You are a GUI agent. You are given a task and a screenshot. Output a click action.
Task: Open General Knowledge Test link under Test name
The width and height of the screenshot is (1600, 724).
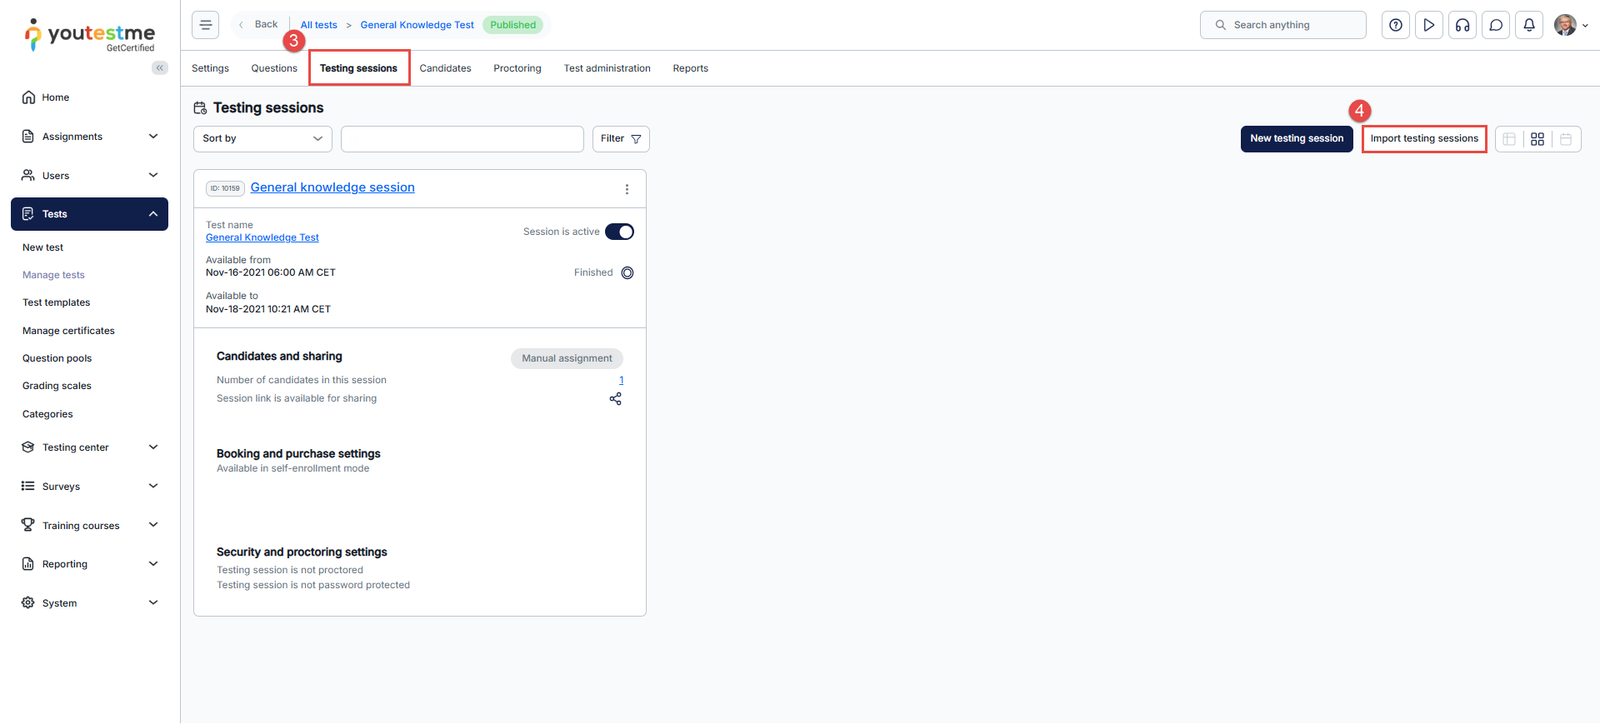coord(262,238)
